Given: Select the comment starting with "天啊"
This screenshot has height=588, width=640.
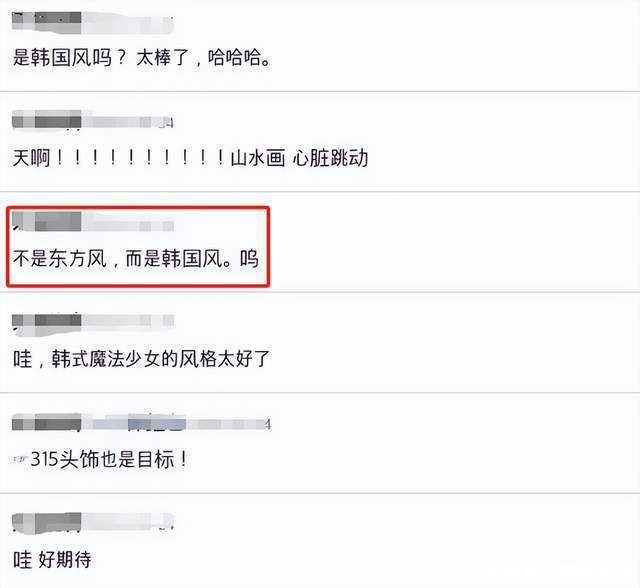Looking at the screenshot, I should pyautogui.click(x=190, y=158).
